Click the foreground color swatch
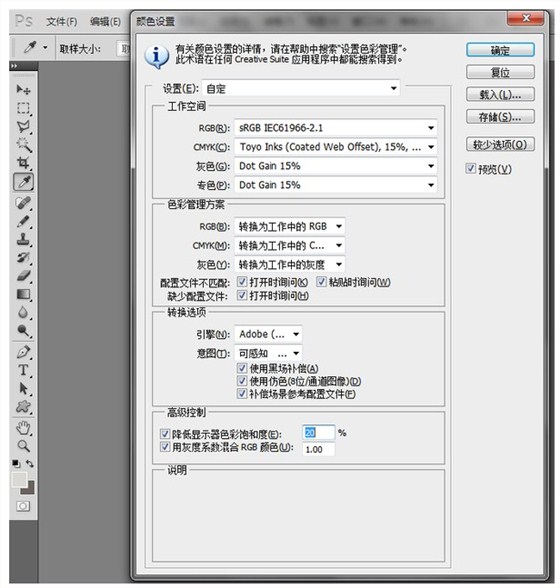 (x=19, y=479)
